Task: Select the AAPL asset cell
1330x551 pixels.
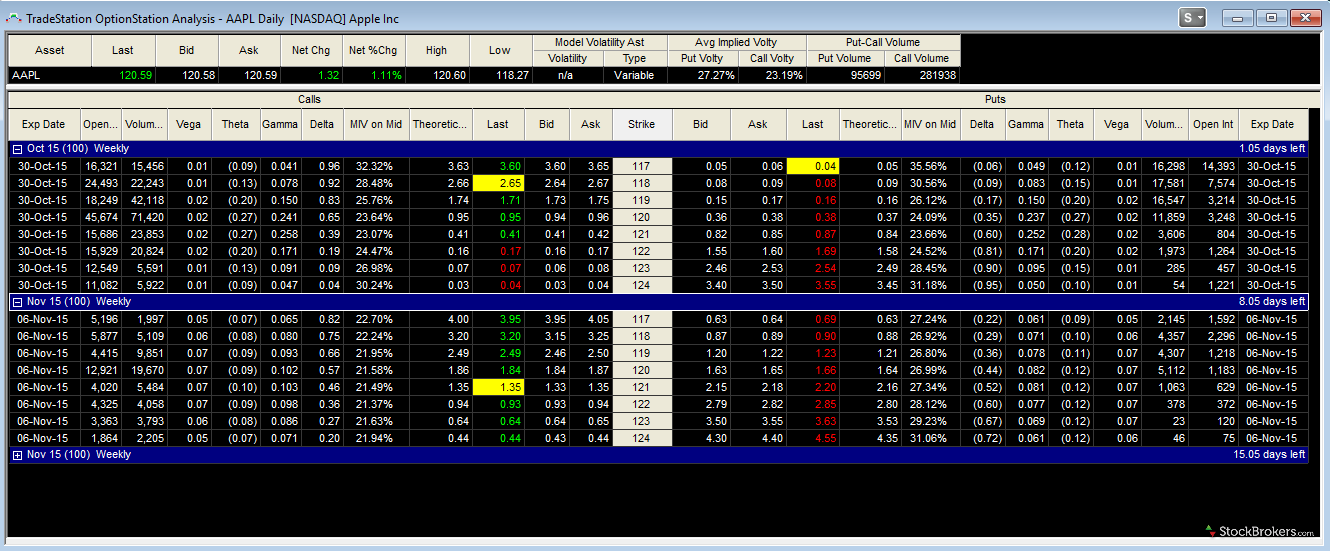Action: point(49,75)
